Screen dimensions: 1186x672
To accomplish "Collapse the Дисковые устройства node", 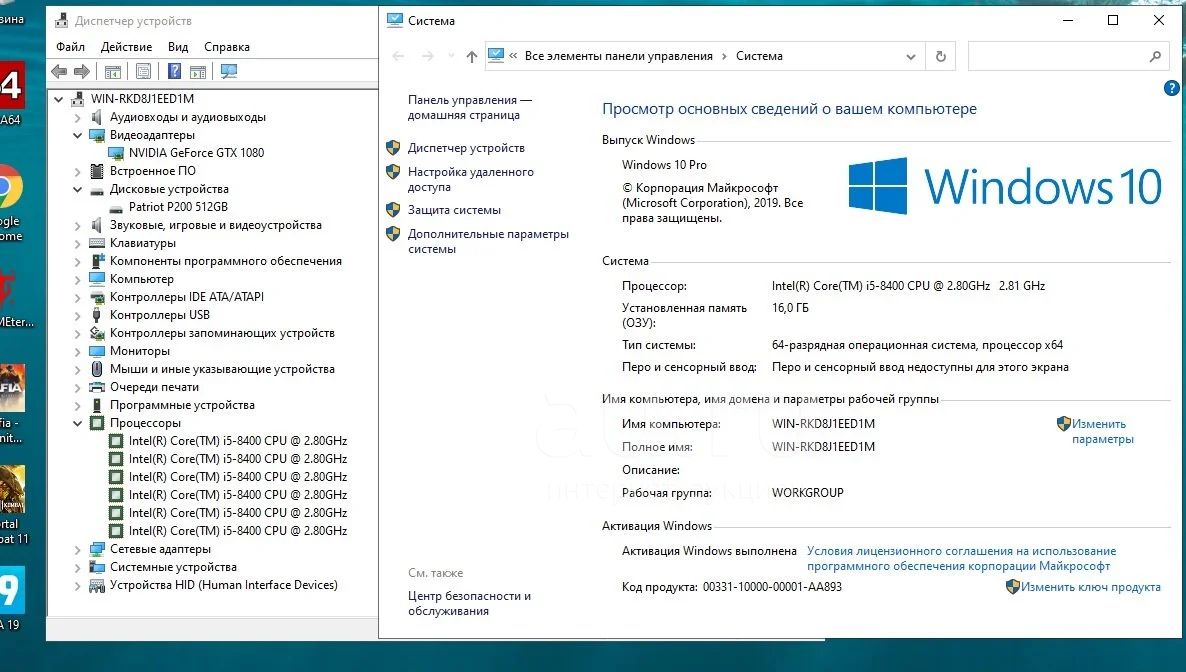I will coord(77,189).
